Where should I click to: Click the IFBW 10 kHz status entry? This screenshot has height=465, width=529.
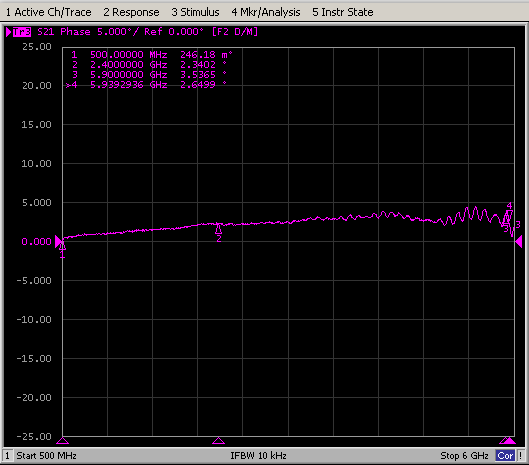click(258, 456)
